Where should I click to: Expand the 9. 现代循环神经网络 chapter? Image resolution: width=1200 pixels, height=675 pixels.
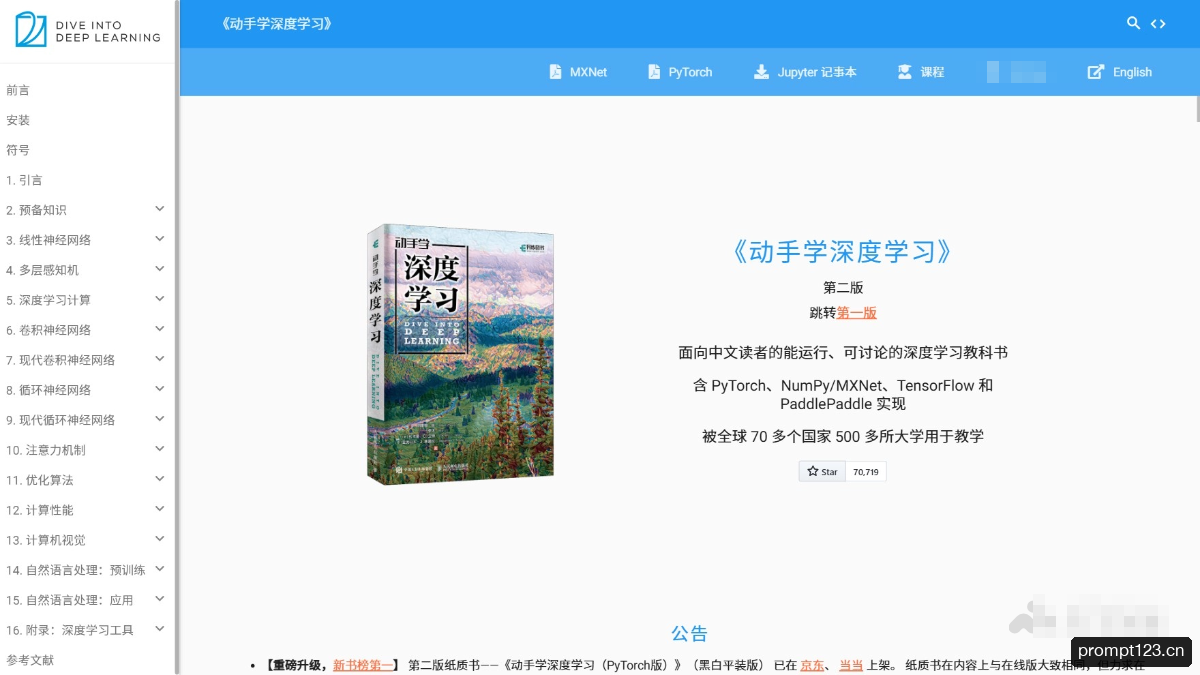pyautogui.click(x=160, y=419)
